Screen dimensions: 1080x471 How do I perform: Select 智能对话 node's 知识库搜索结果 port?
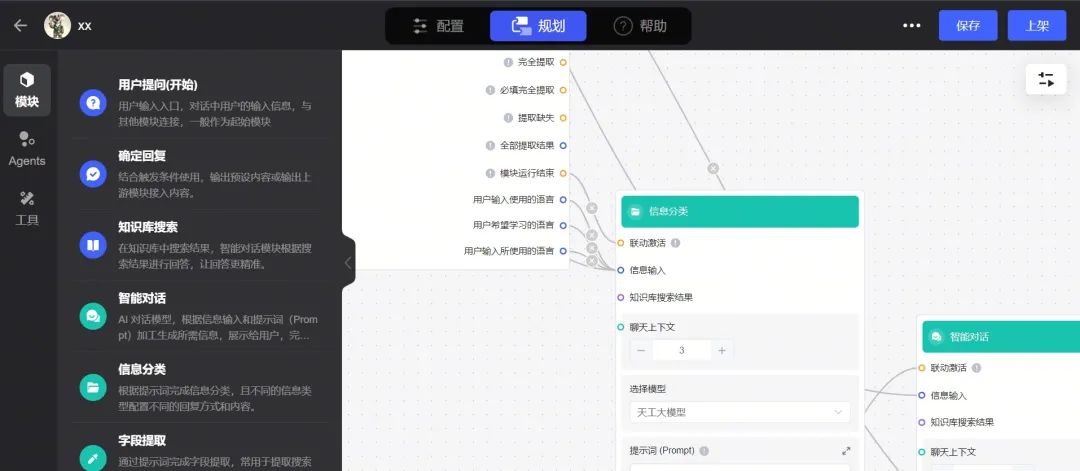[x=922, y=422]
